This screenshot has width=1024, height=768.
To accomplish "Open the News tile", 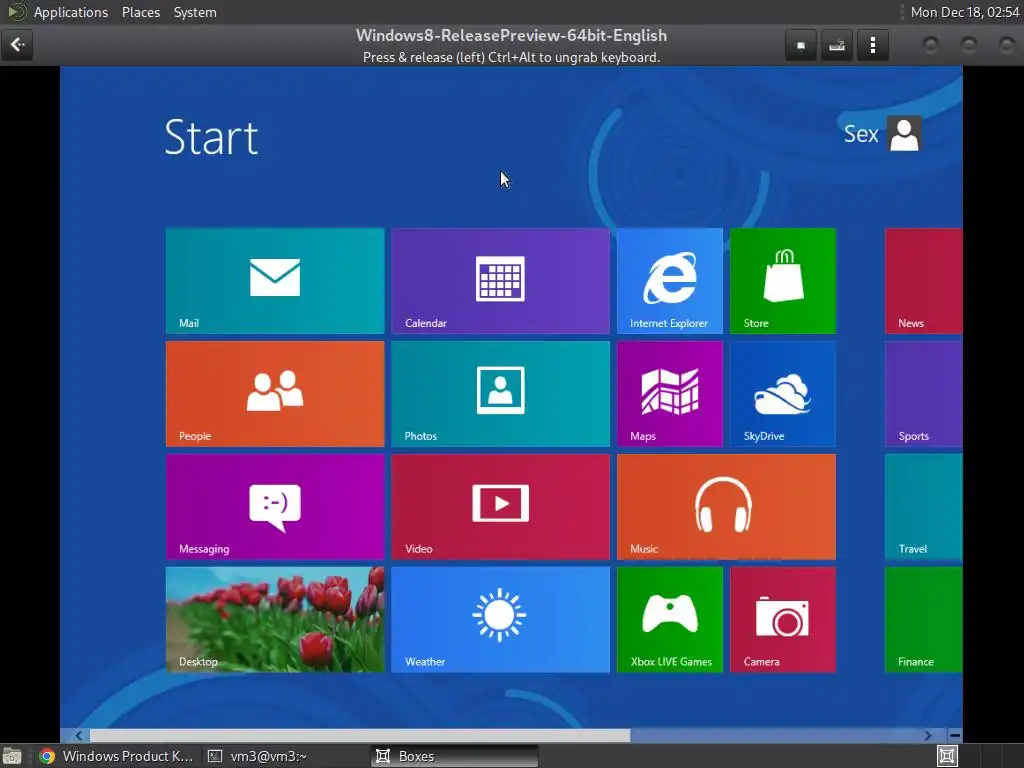I will (x=923, y=281).
